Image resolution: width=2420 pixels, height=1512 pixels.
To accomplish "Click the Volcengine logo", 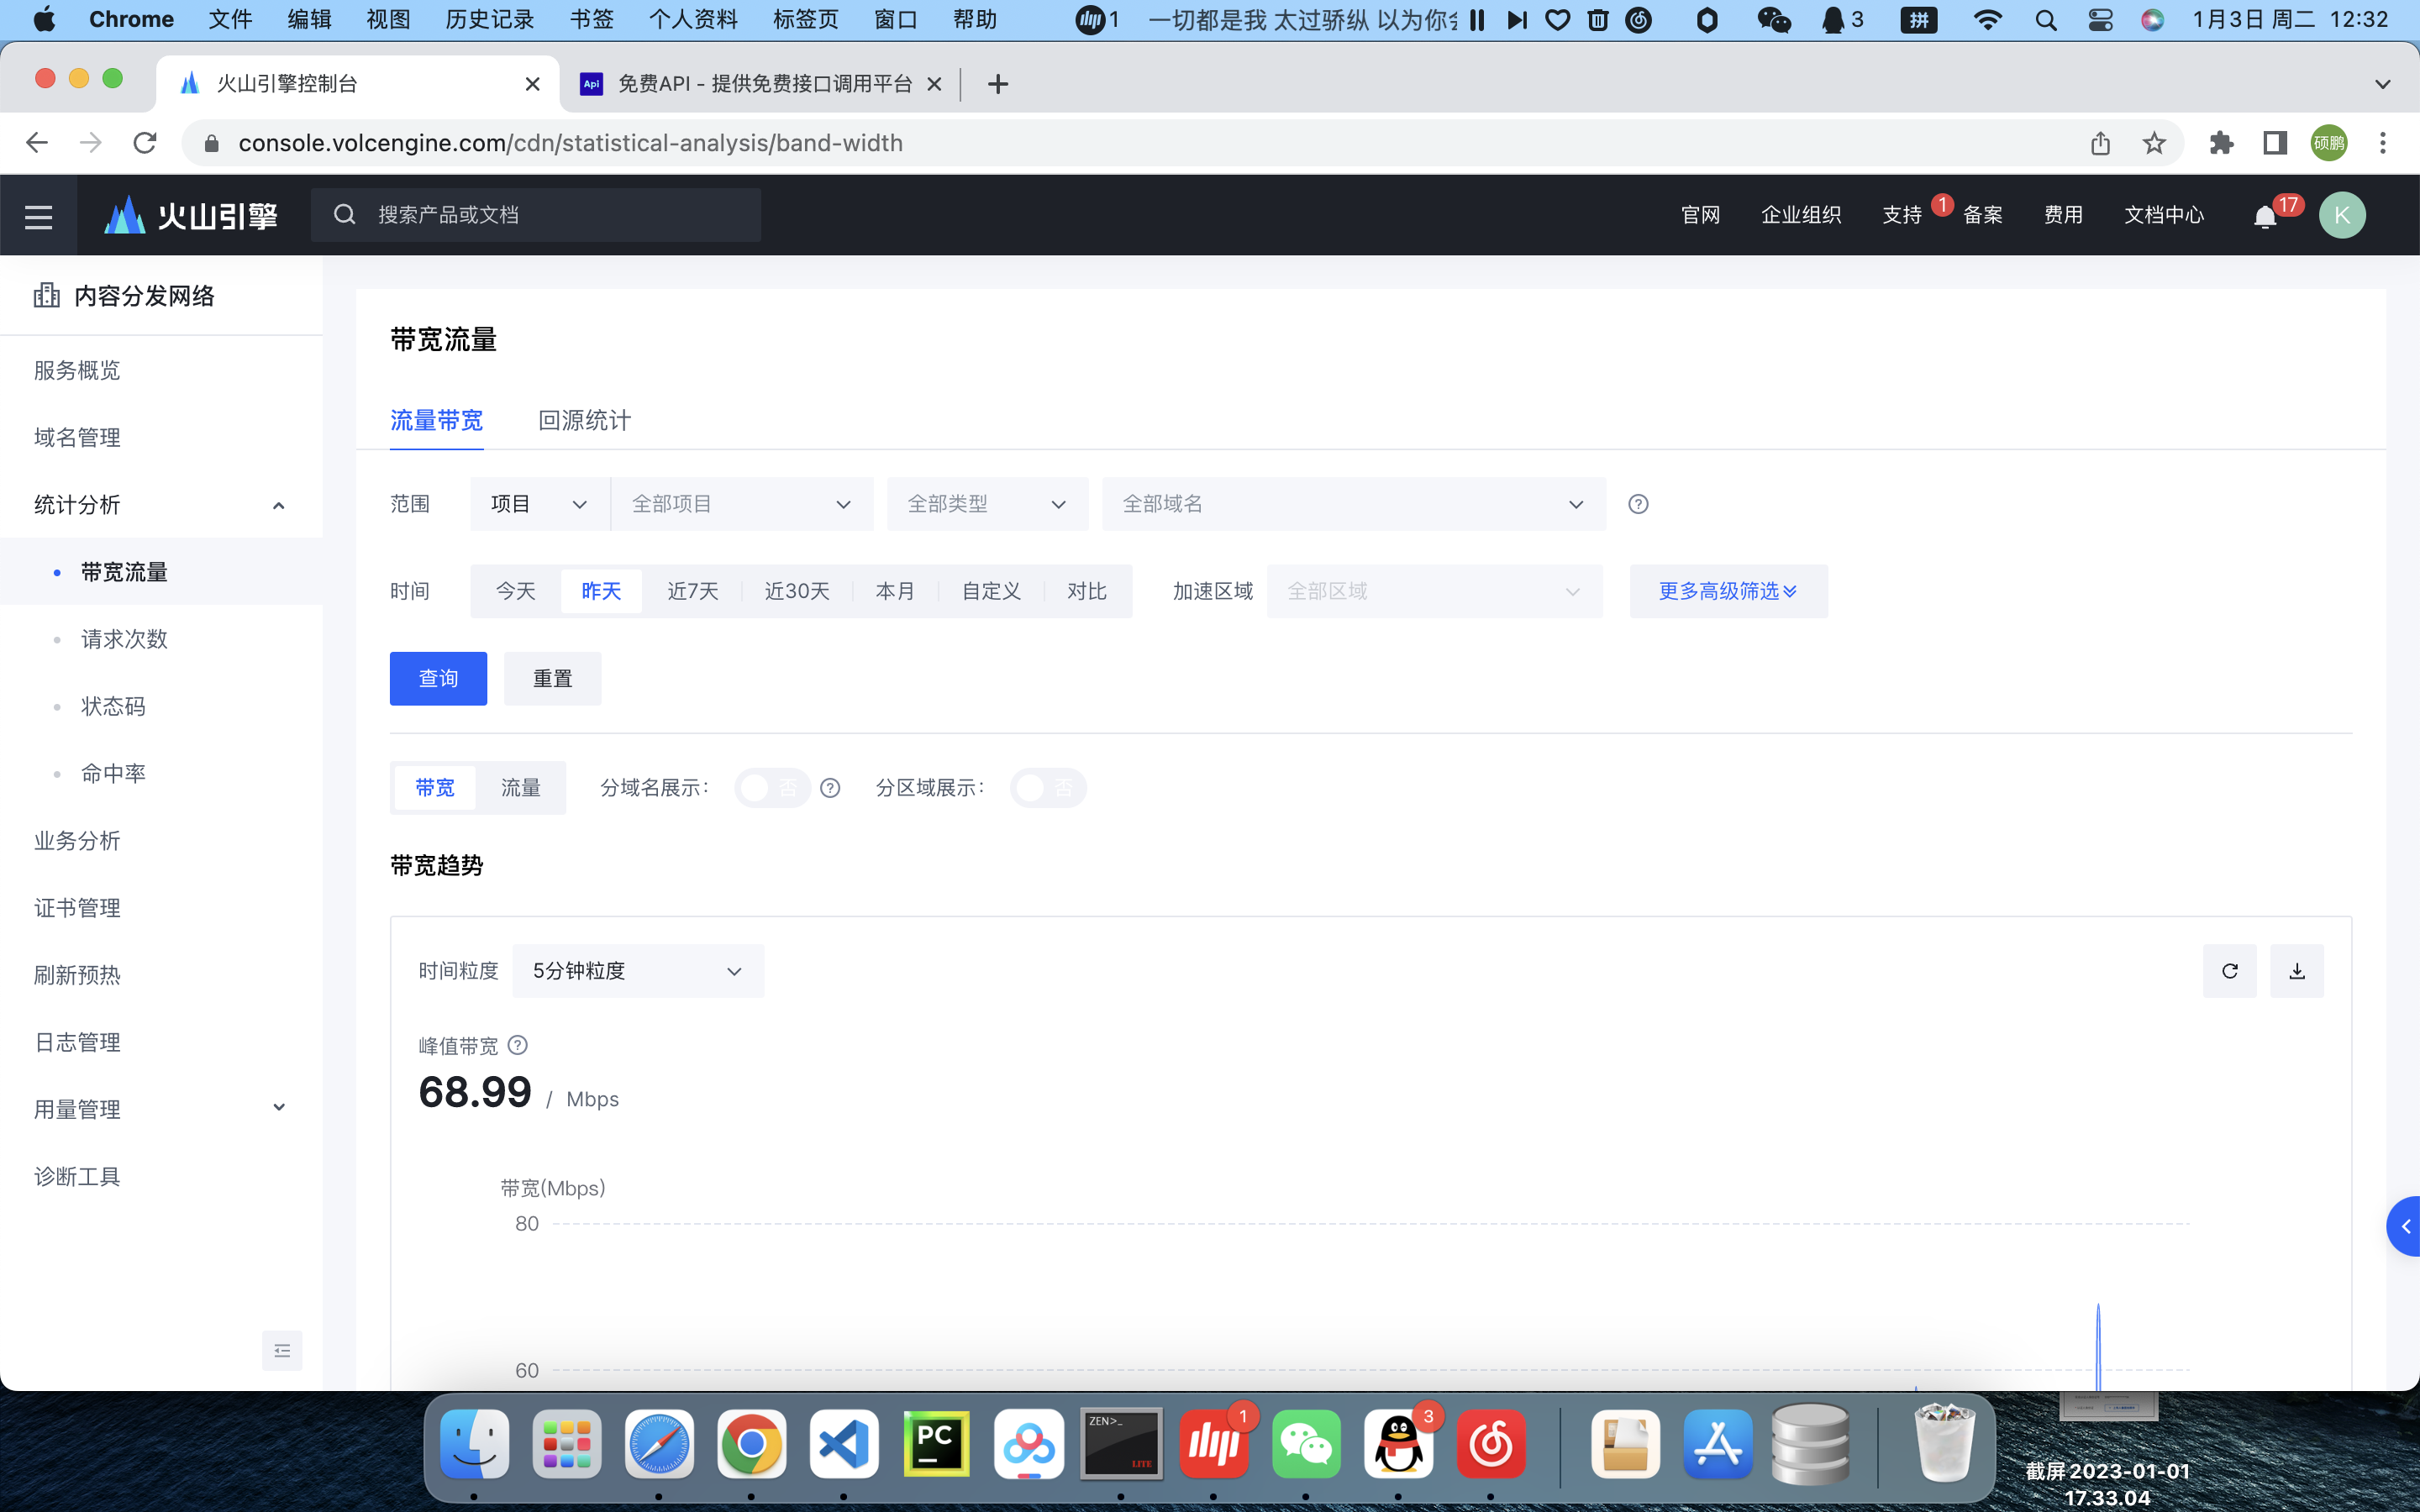I will click(x=191, y=215).
